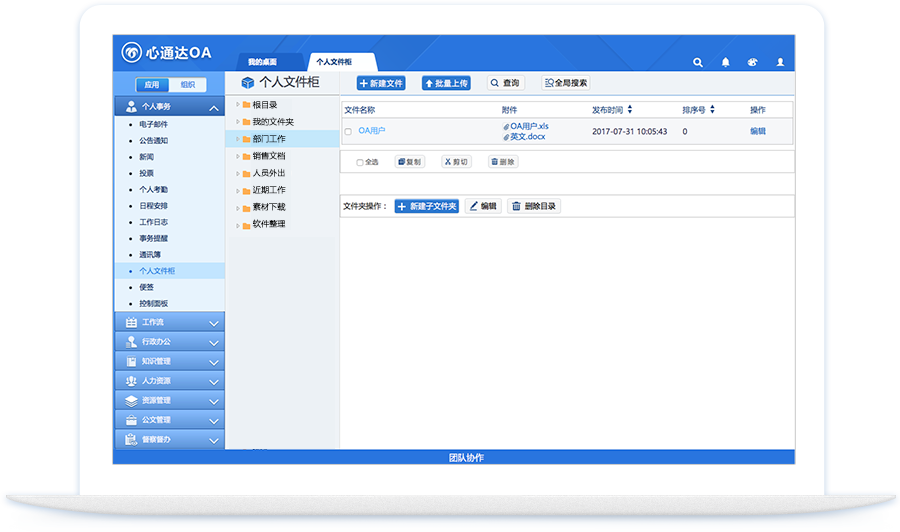Click the 公文管理 briefcase icon

(131, 420)
